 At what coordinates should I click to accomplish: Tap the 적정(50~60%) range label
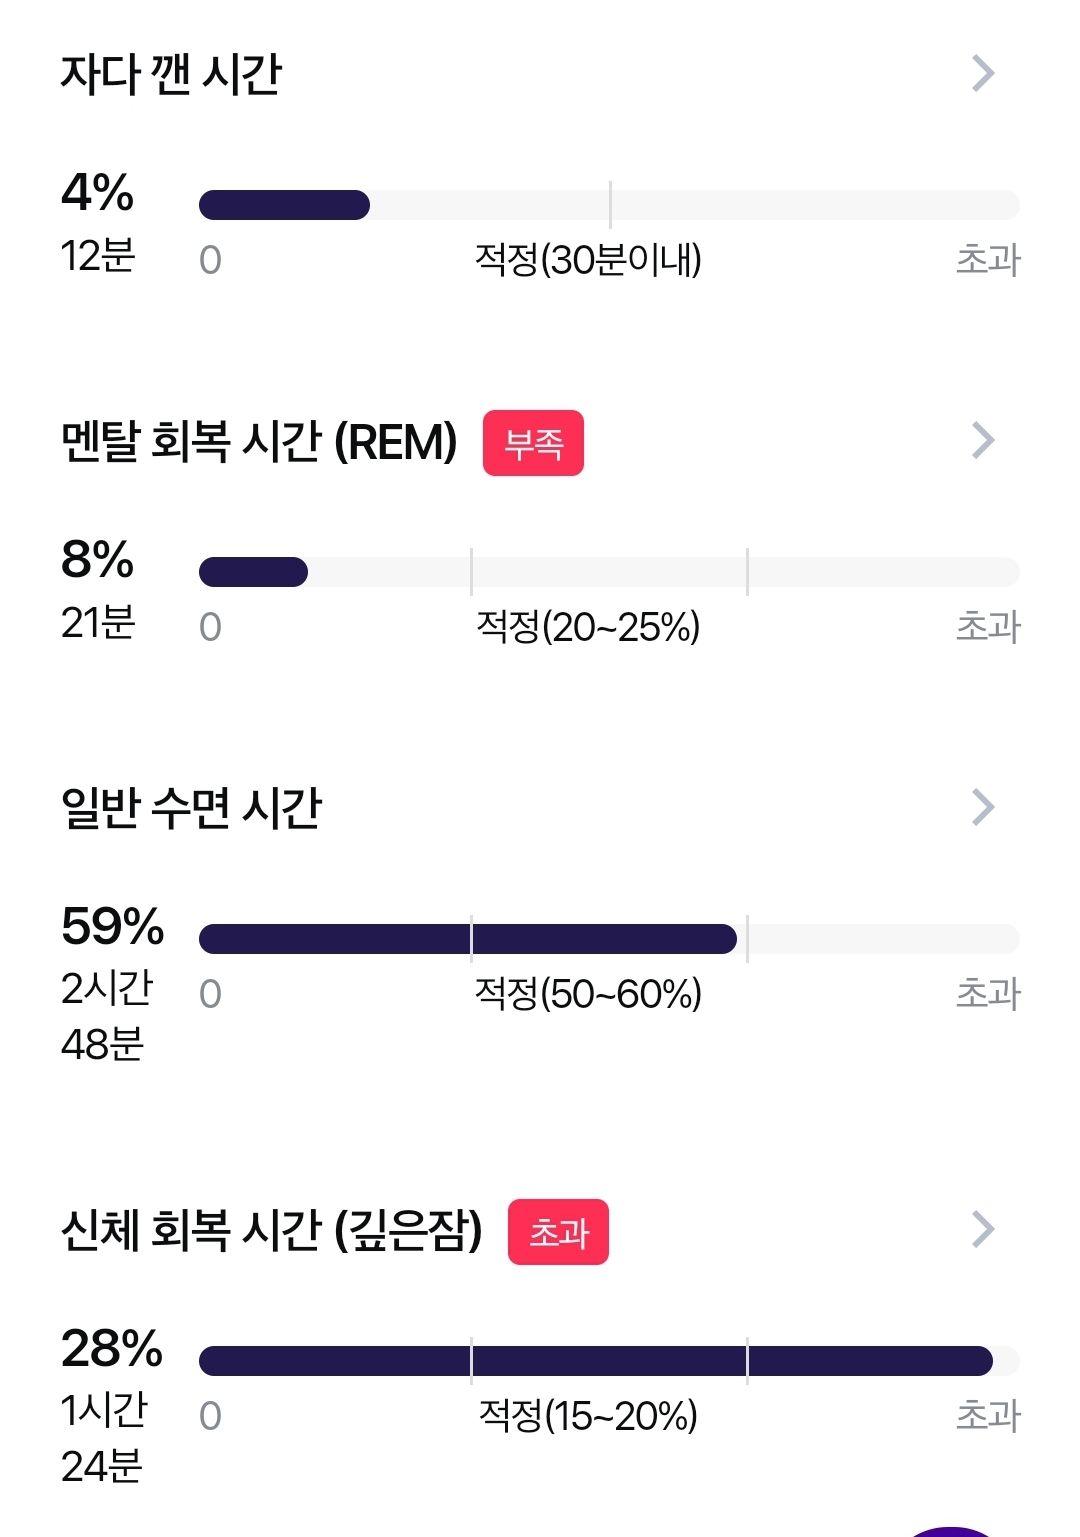click(x=588, y=994)
